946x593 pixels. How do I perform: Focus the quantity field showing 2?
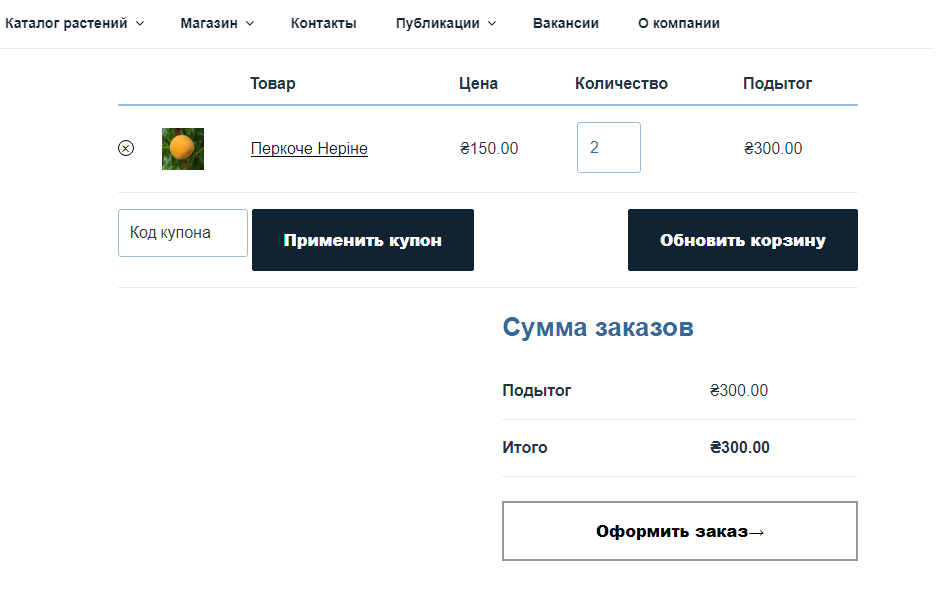click(609, 147)
